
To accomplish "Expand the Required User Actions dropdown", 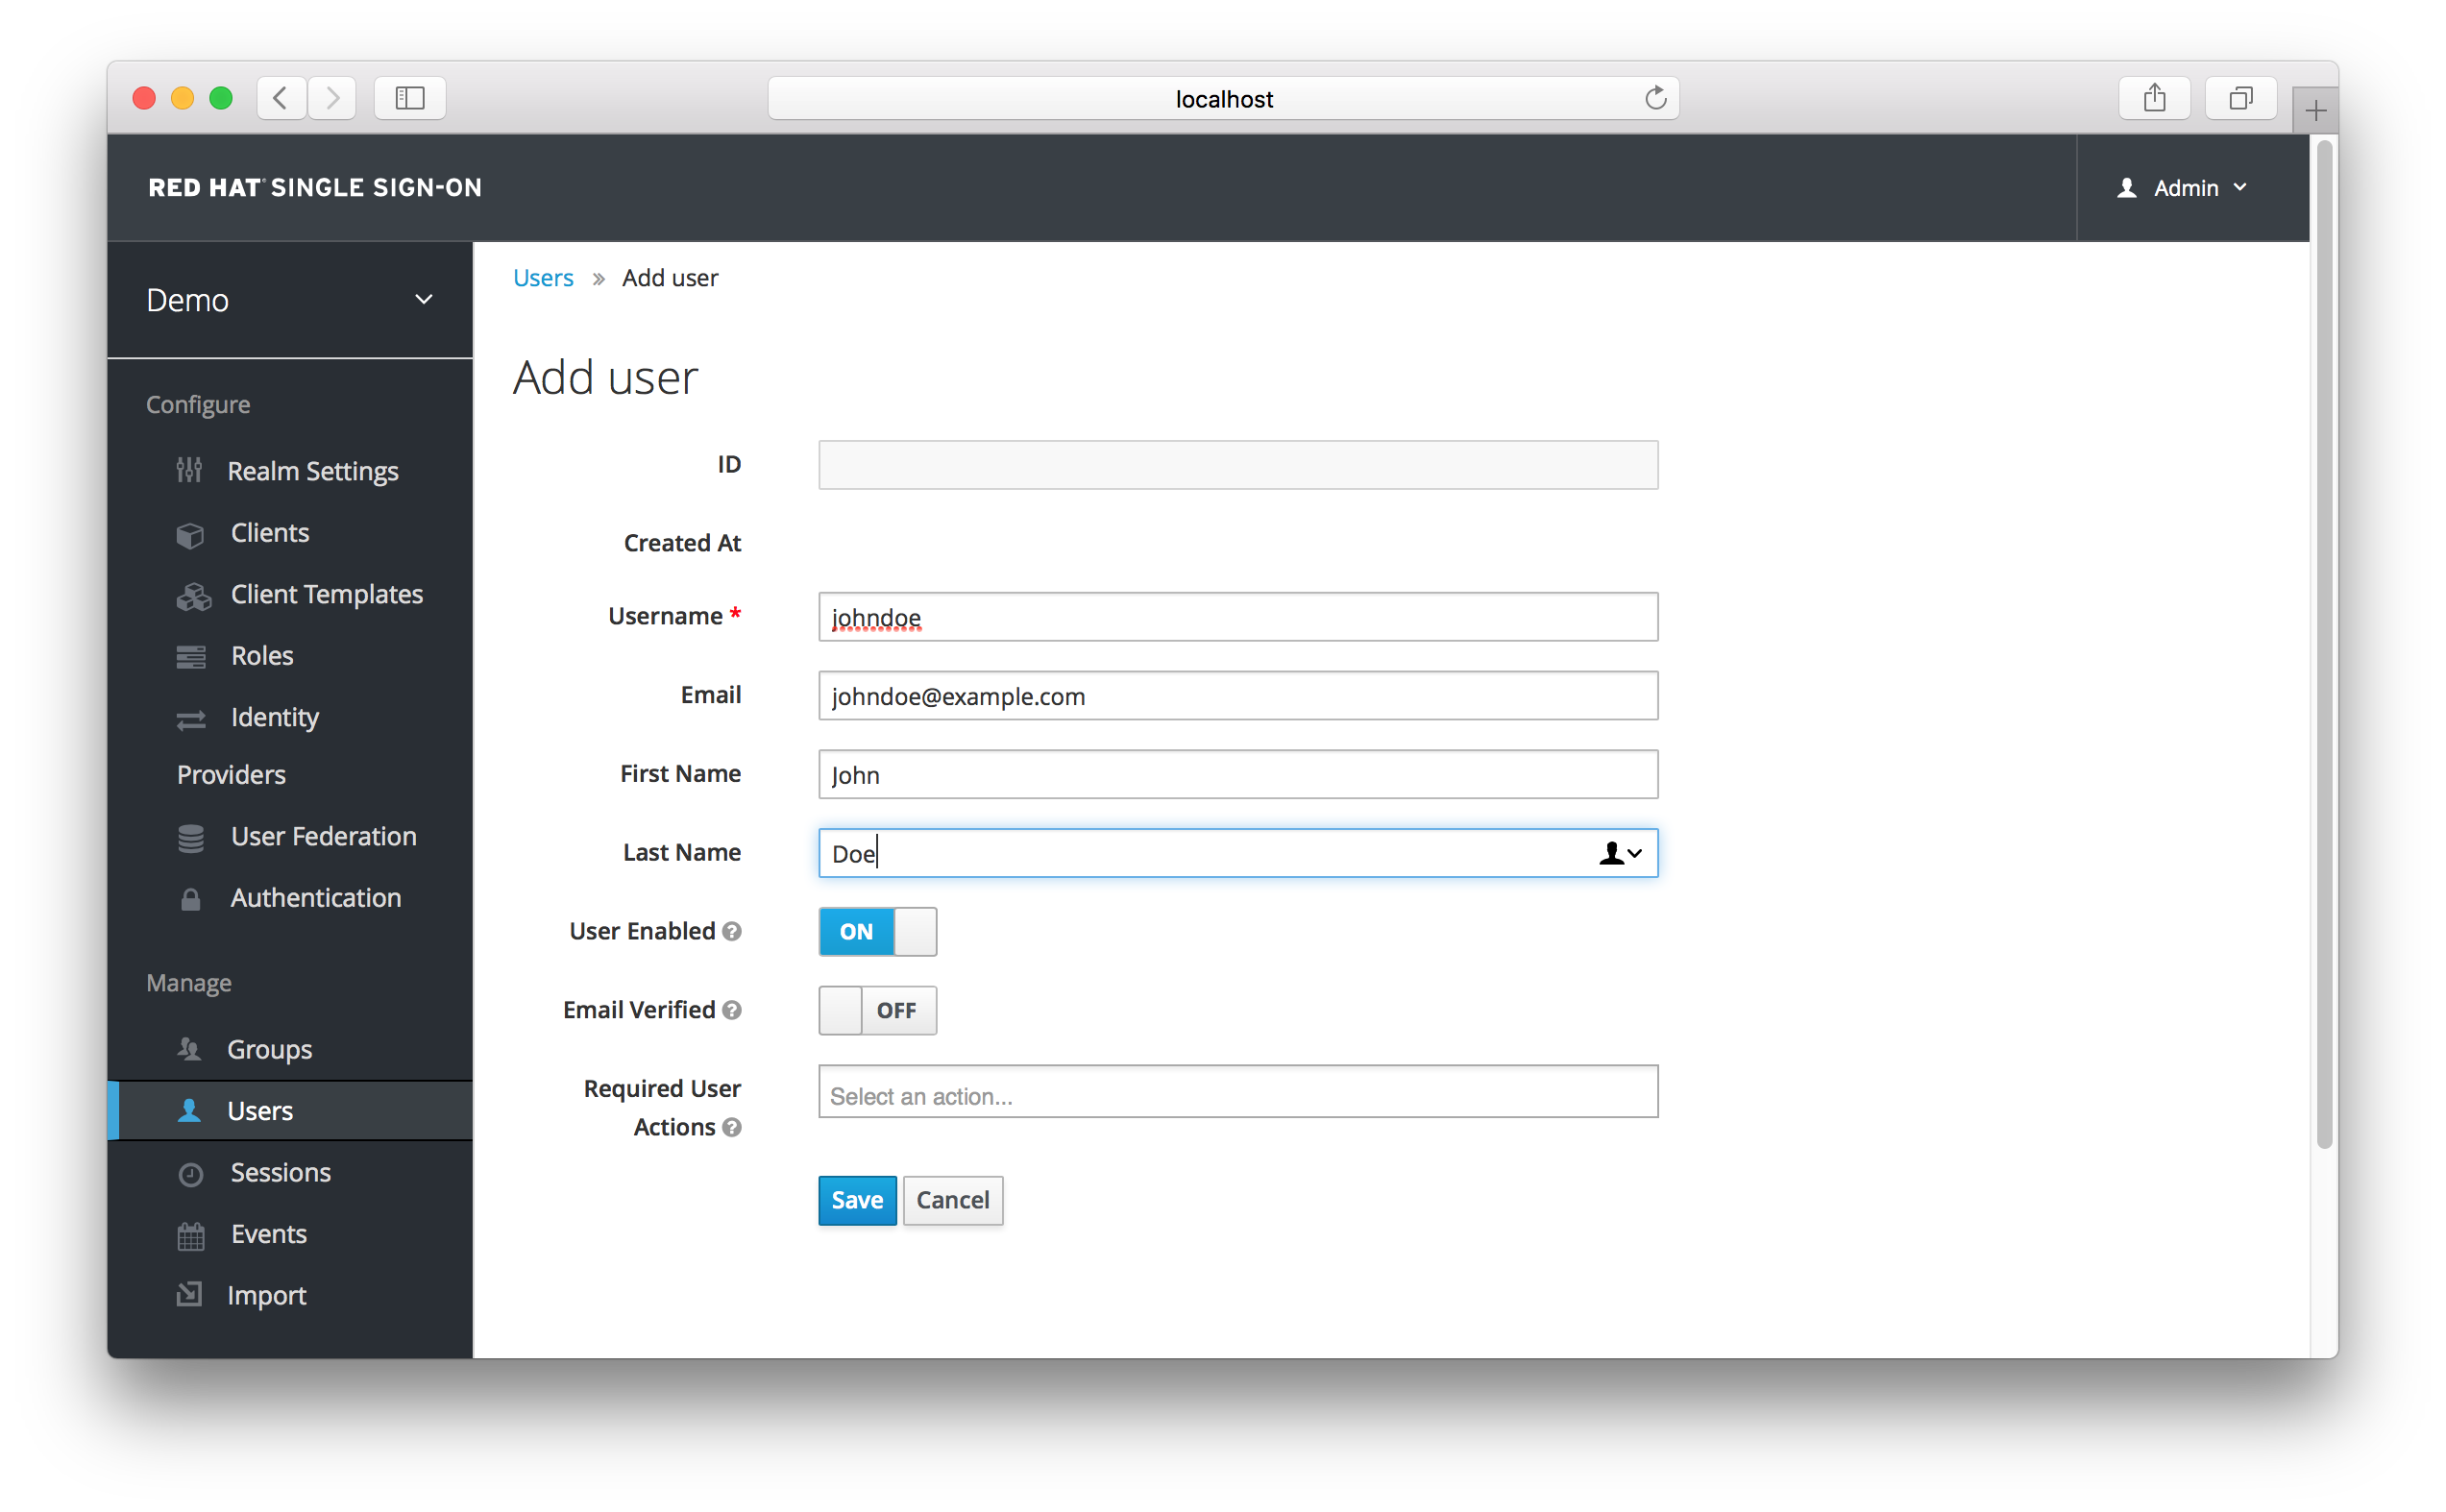I will [1237, 1095].
